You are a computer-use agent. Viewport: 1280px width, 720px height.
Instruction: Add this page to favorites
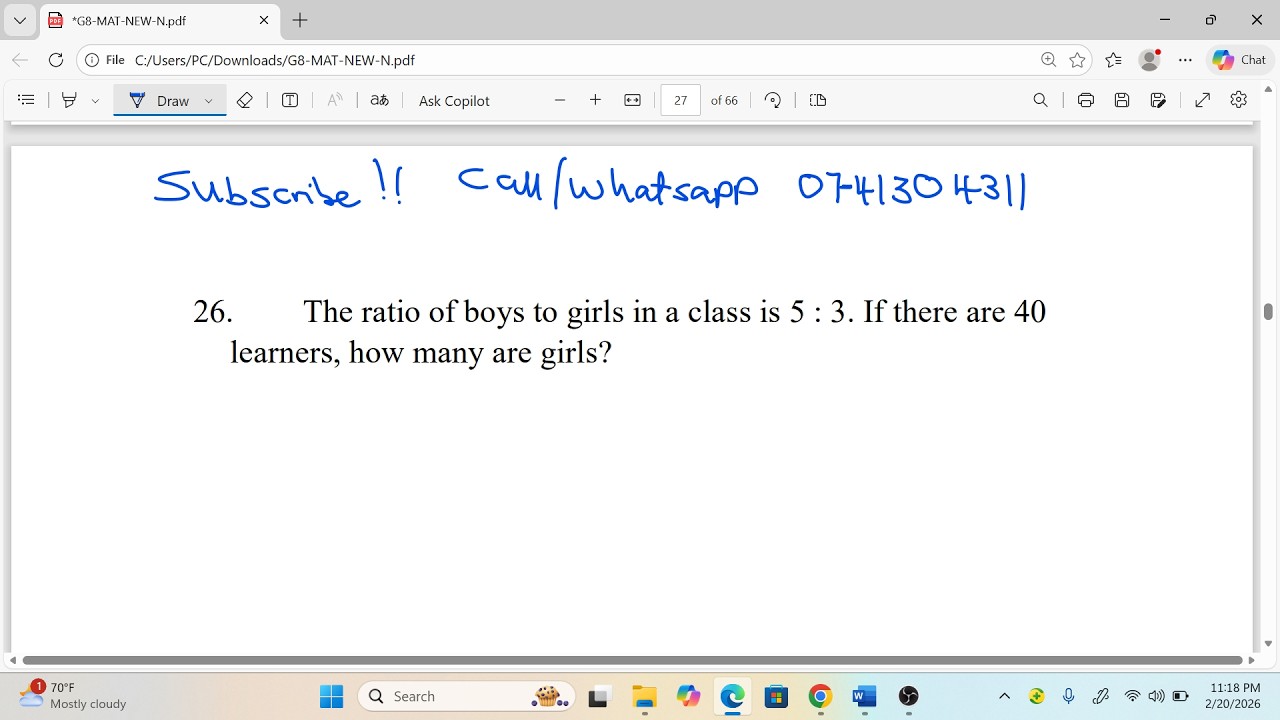click(x=1077, y=60)
